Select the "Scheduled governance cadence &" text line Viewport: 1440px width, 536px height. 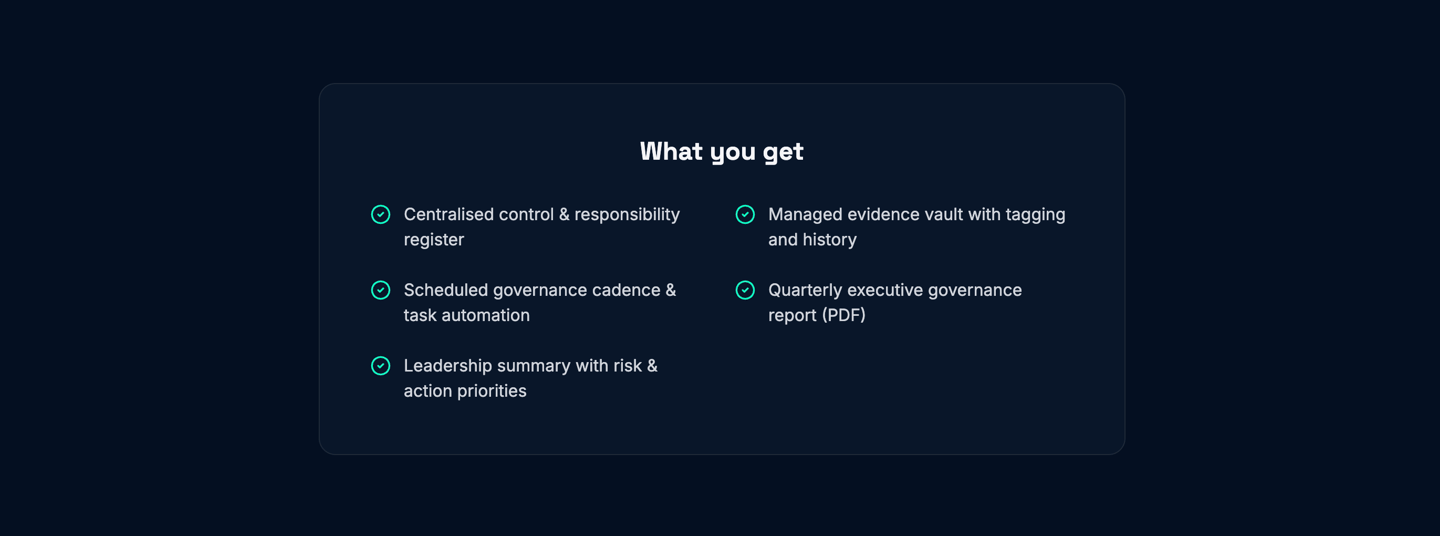(539, 290)
